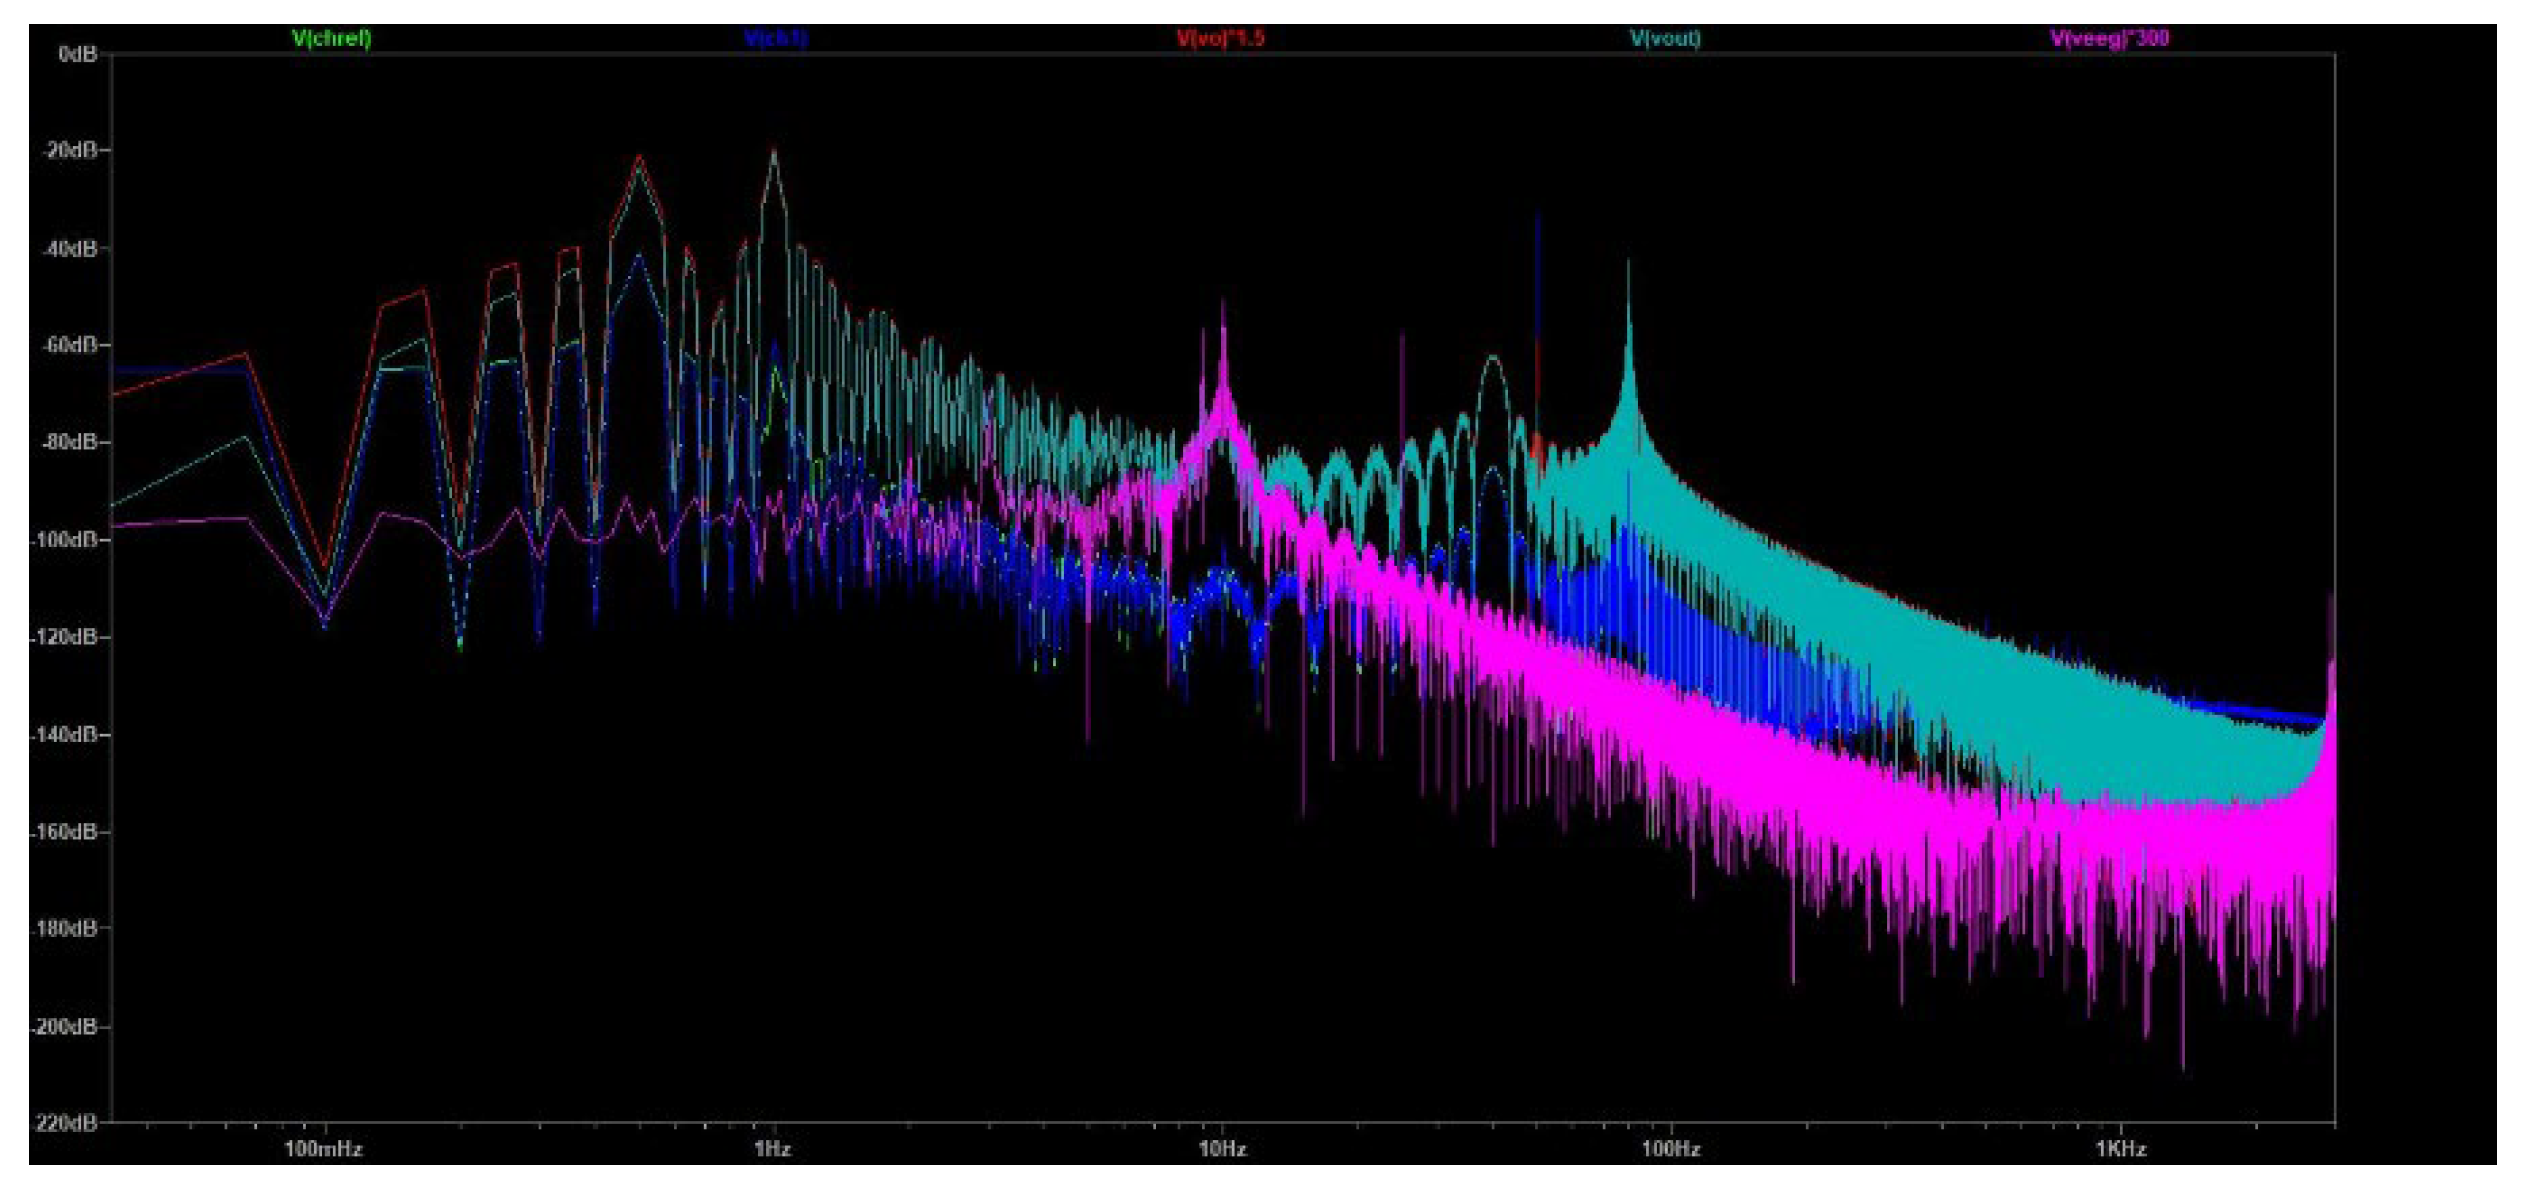Click the 1Hz frequency axis label
The image size is (2531, 1192).
773,1149
